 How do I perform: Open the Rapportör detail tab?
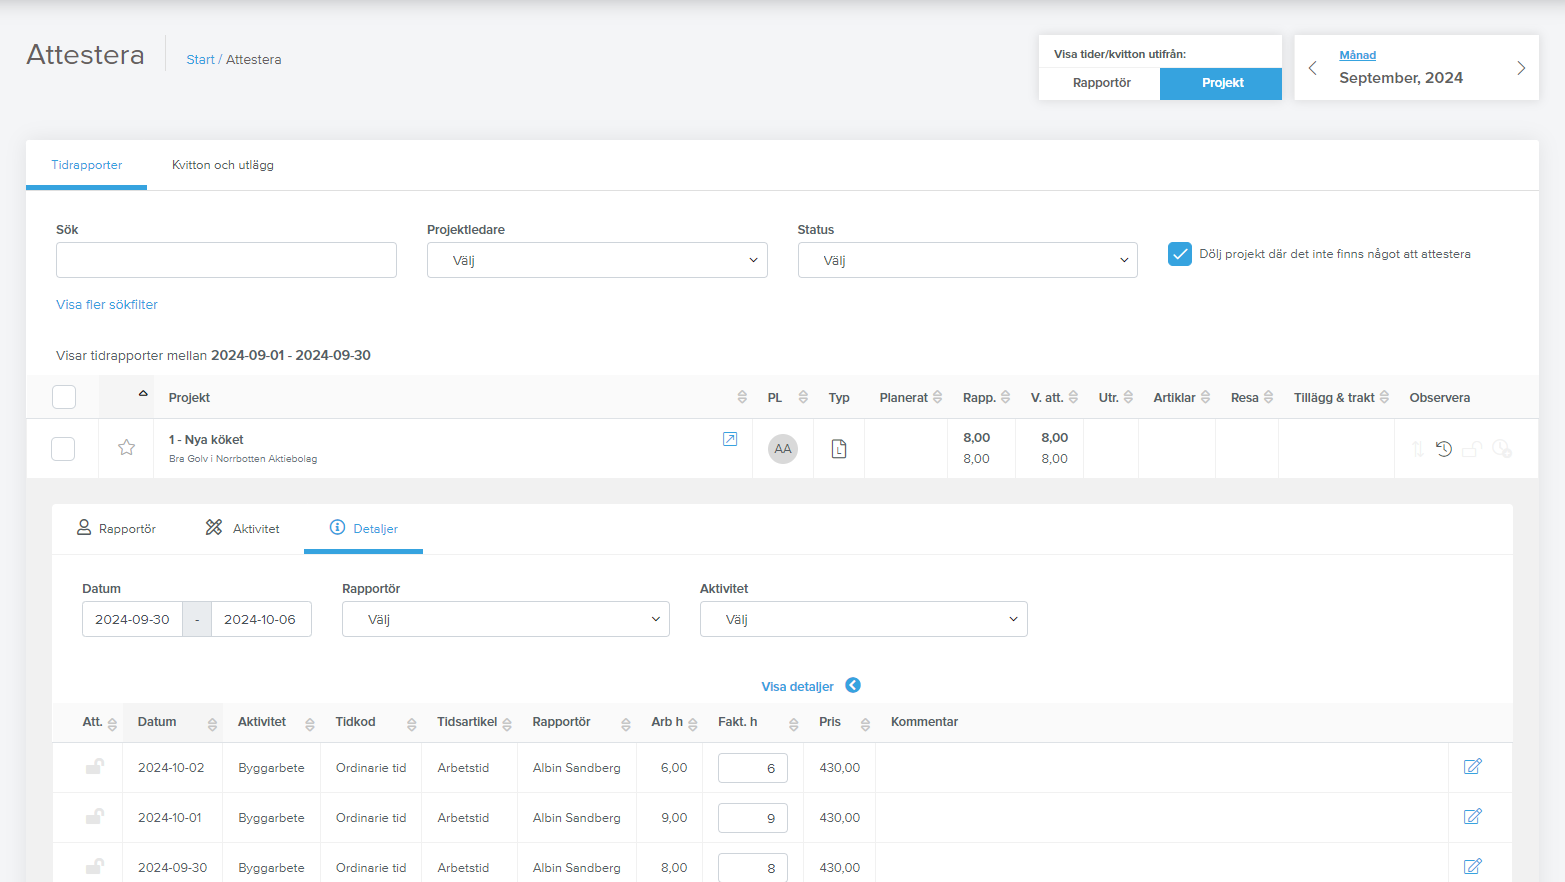[116, 528]
